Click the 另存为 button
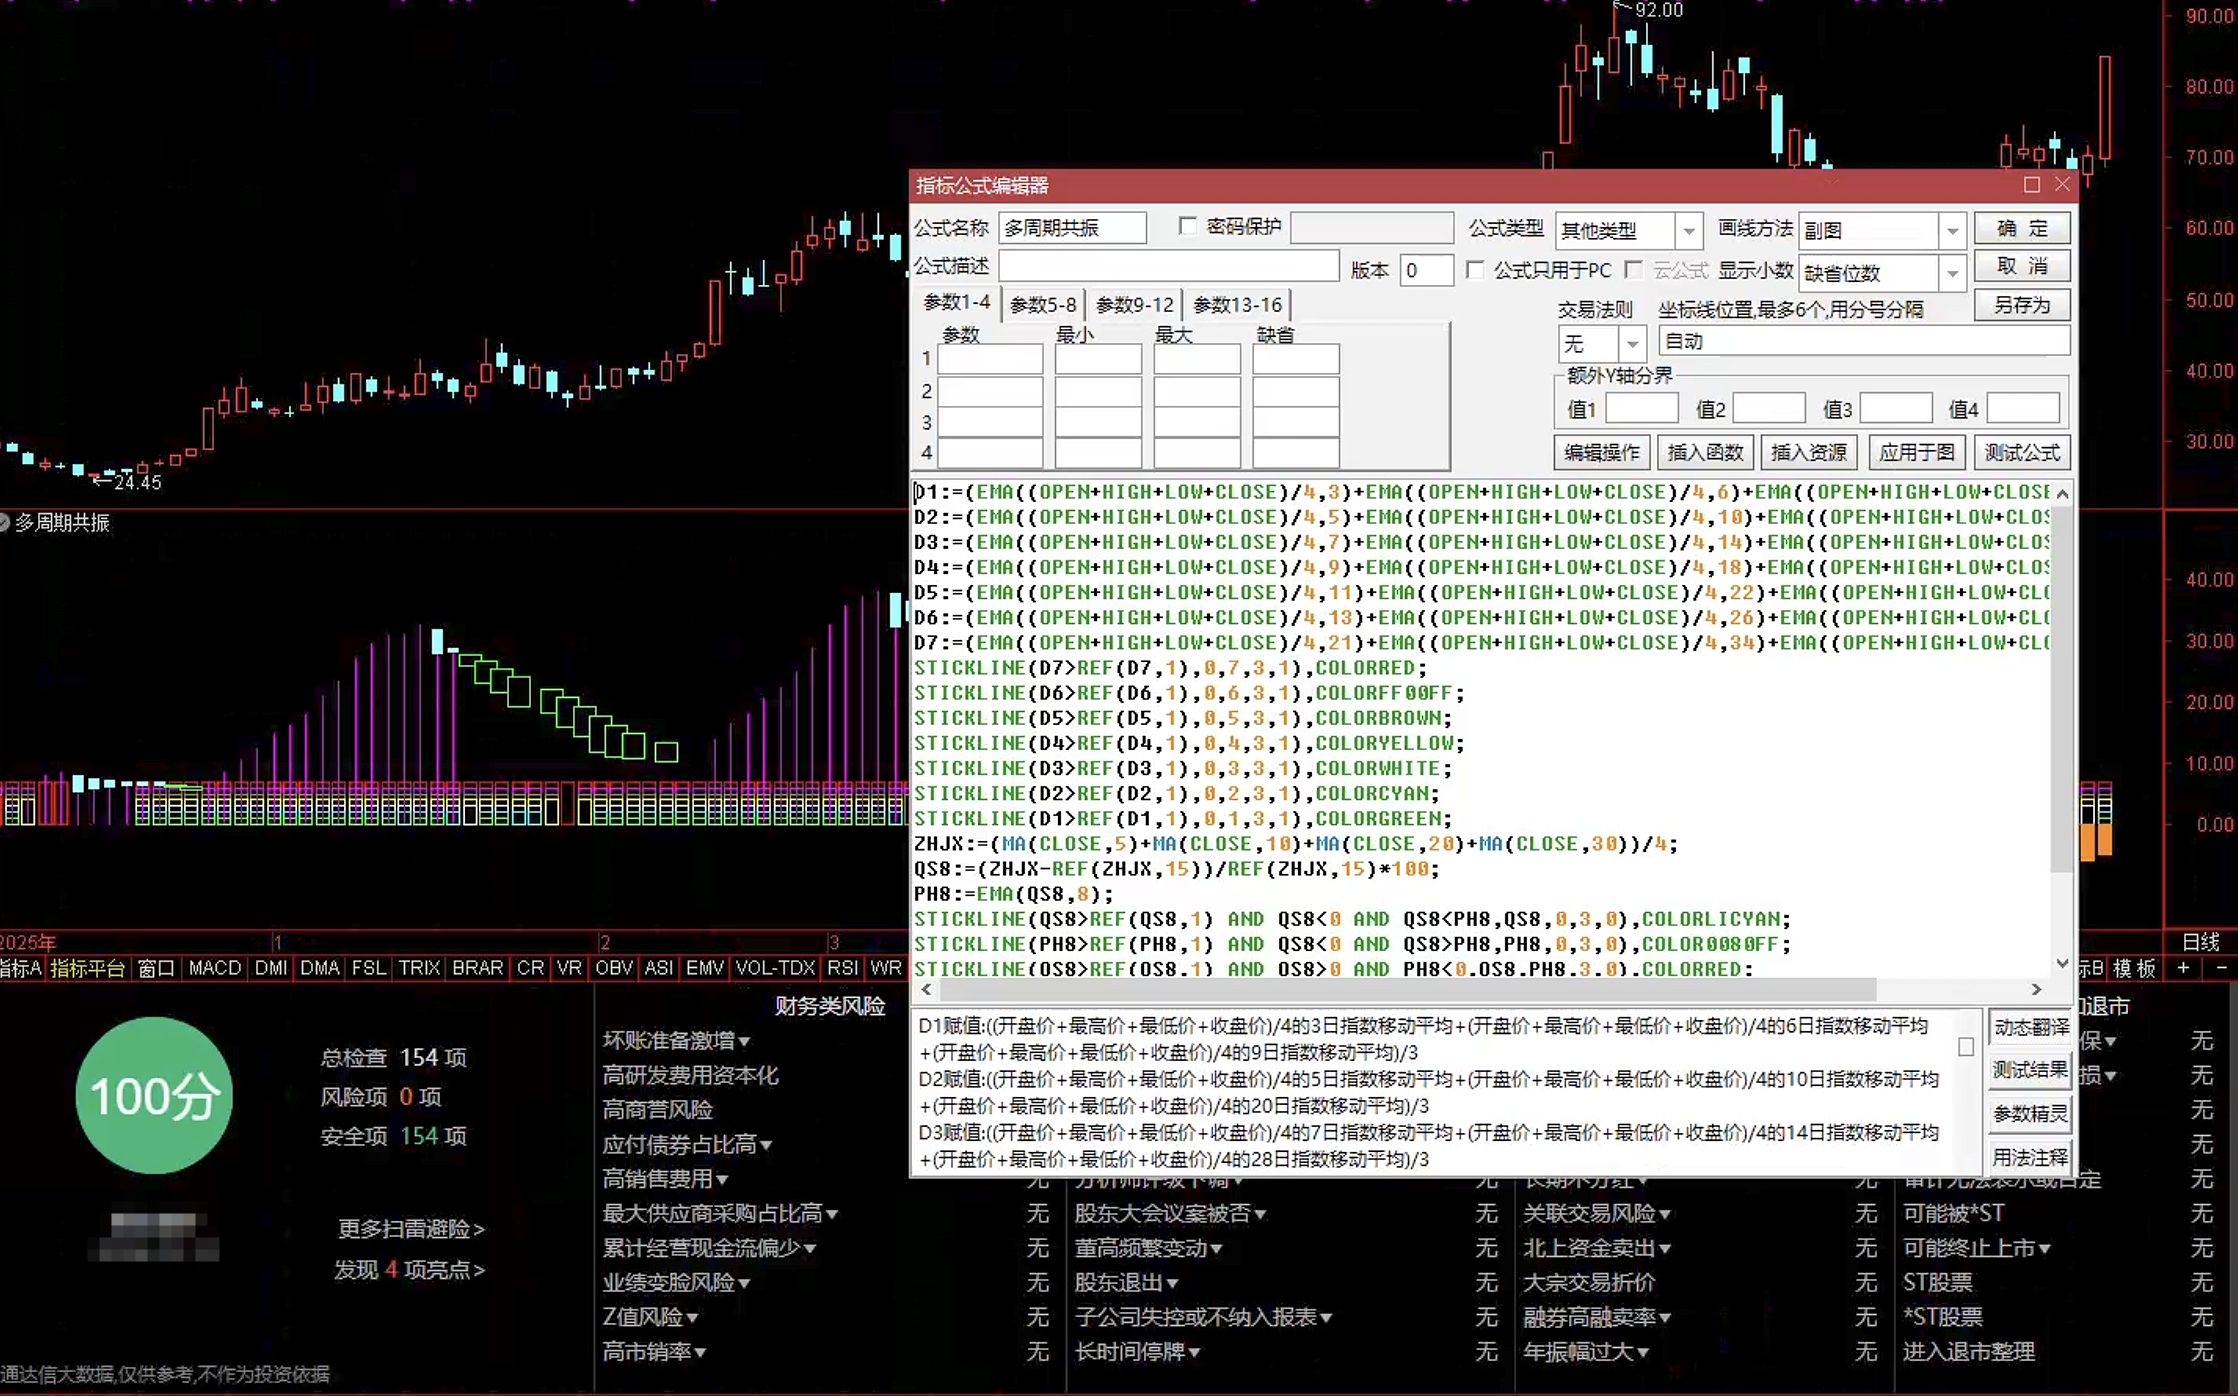The height and width of the screenshot is (1396, 2238). click(x=2022, y=305)
